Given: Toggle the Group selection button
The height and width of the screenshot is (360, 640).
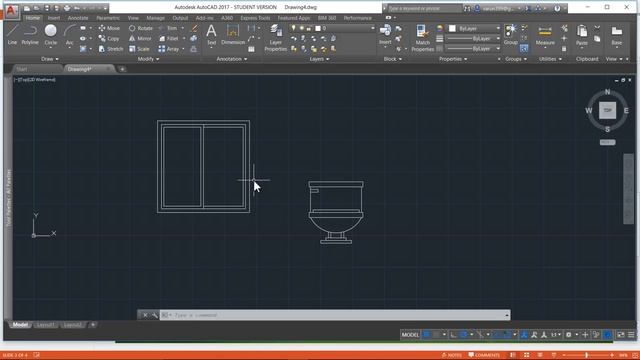Looking at the screenshot, I should pos(524,49).
